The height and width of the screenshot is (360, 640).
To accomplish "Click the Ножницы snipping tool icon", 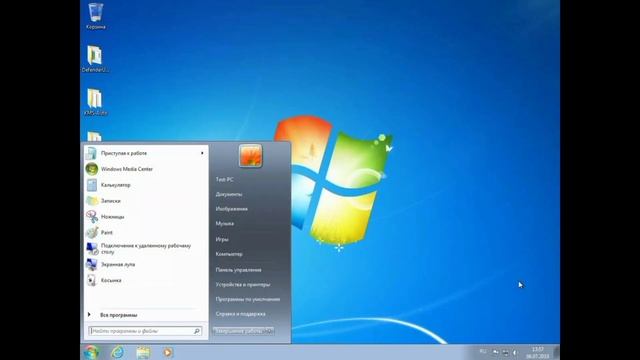I will (x=92, y=216).
